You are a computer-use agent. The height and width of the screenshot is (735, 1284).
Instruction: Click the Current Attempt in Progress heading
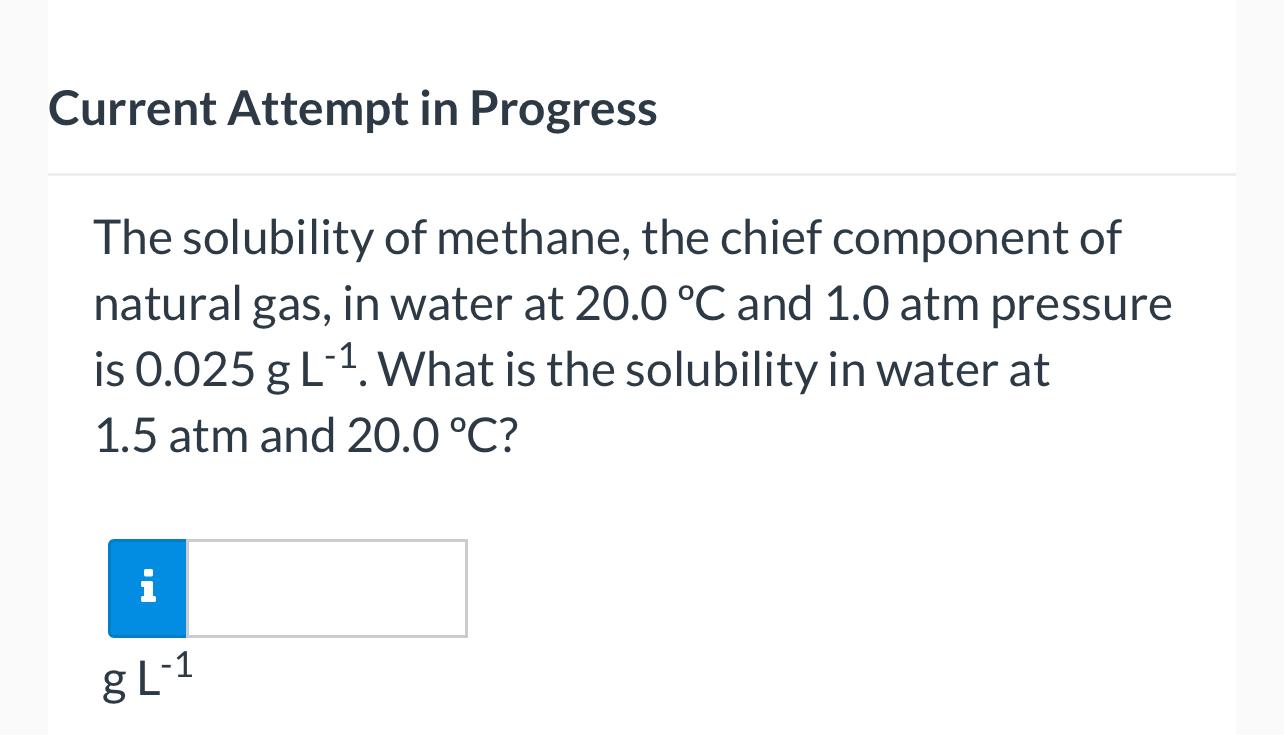click(x=353, y=107)
